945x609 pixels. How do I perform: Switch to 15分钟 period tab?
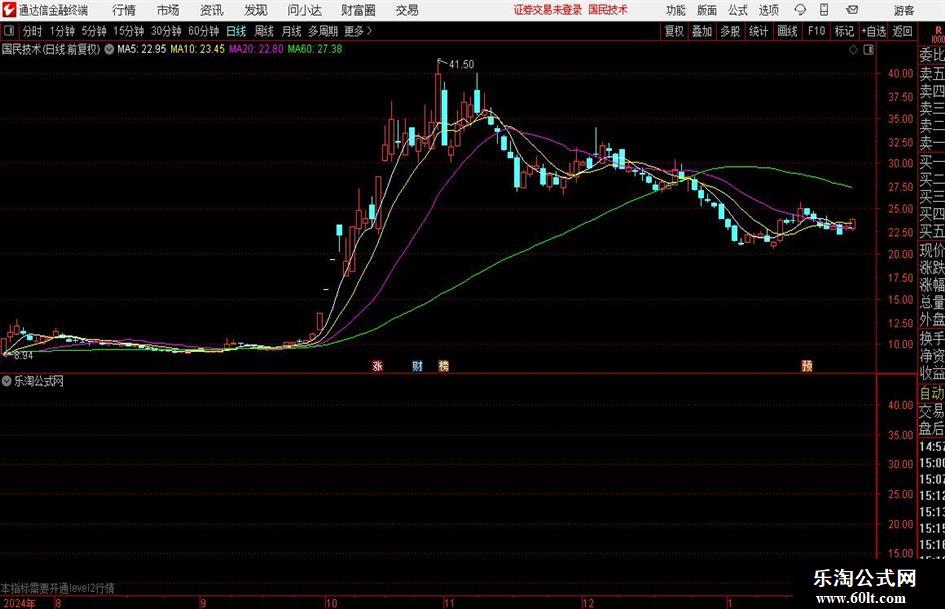129,31
